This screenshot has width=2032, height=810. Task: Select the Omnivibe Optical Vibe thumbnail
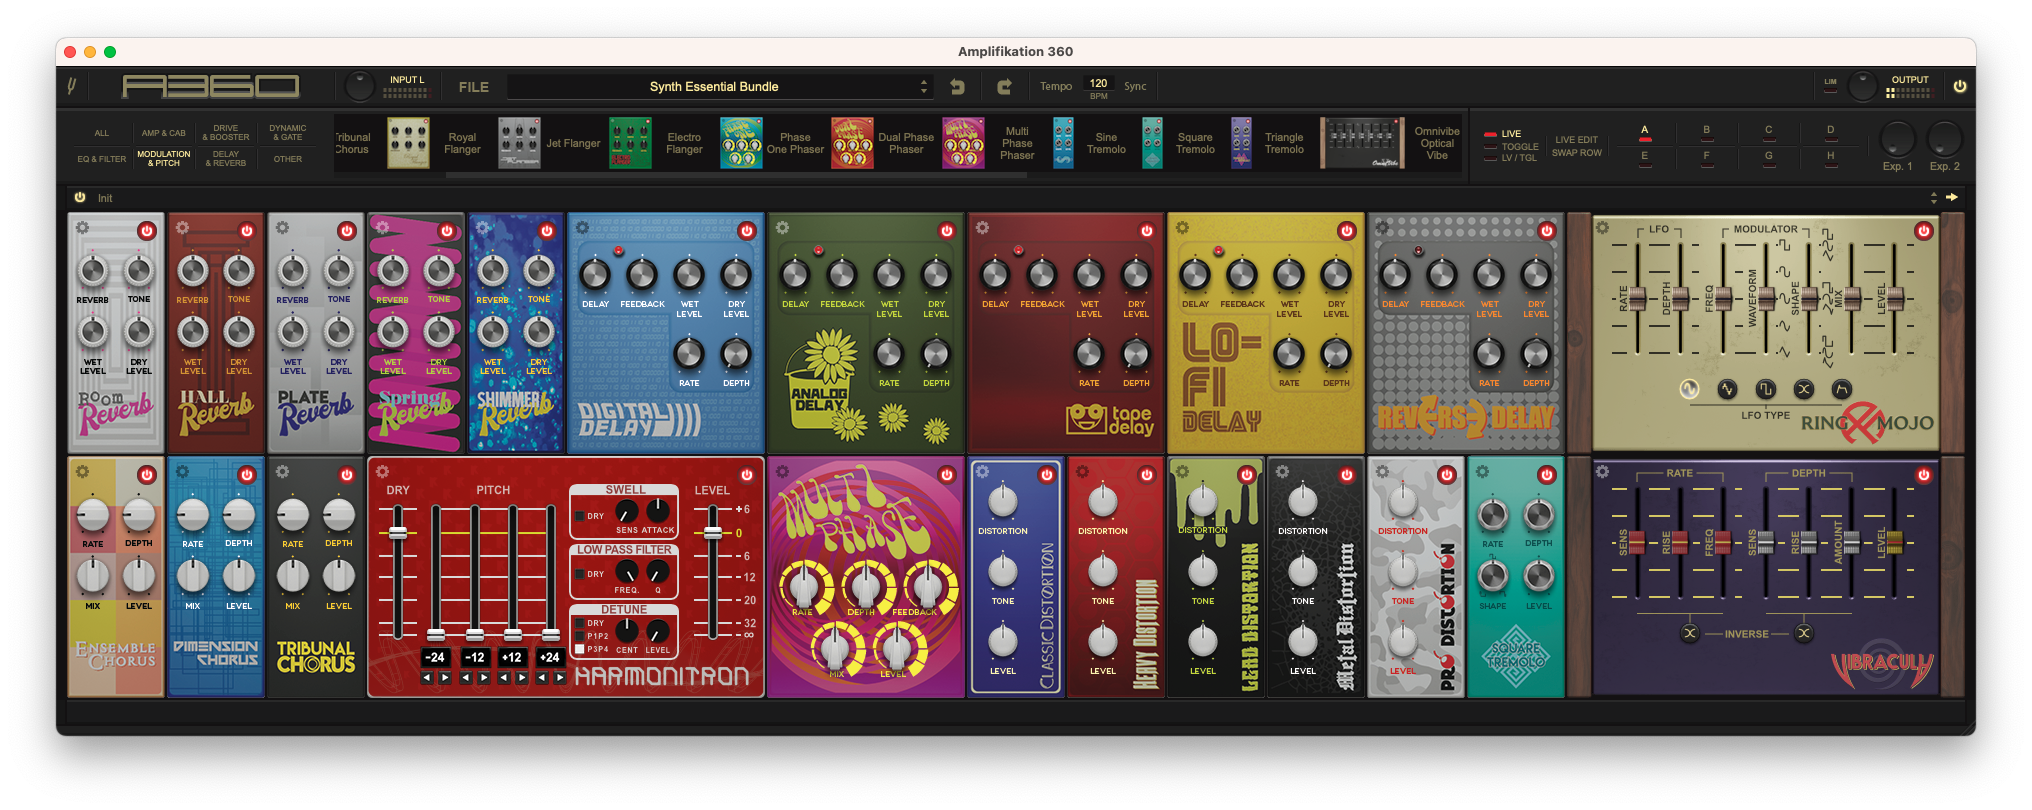coord(1362,143)
